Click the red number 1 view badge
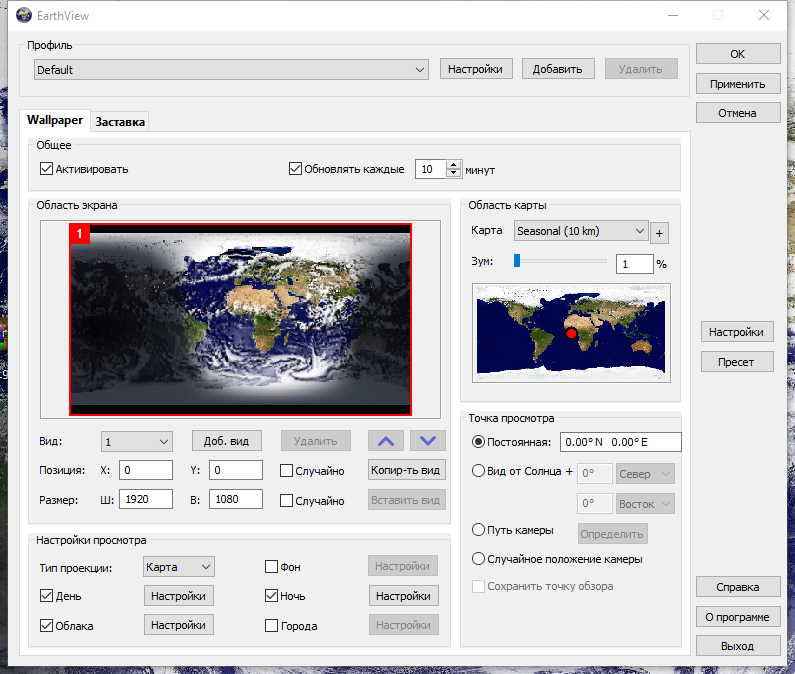This screenshot has height=674, width=795. tap(80, 233)
